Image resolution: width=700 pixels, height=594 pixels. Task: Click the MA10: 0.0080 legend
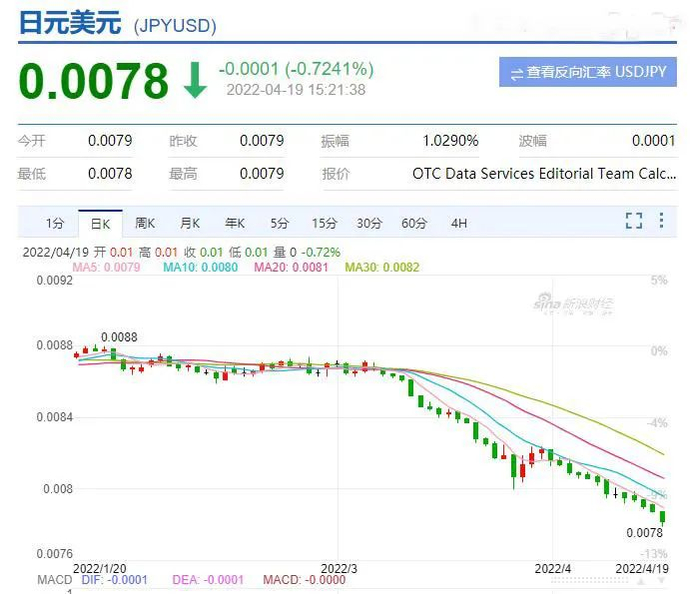pos(200,267)
